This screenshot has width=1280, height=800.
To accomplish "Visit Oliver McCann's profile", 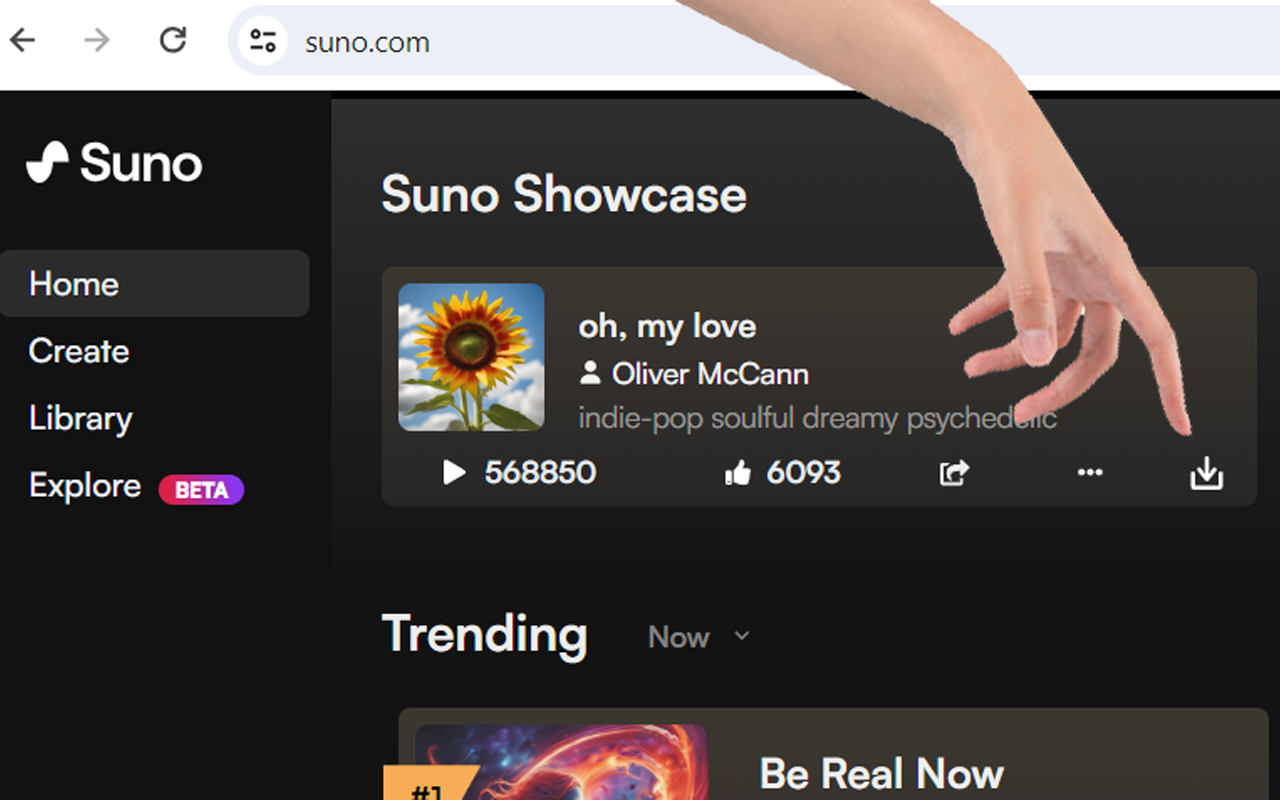I will coord(710,374).
